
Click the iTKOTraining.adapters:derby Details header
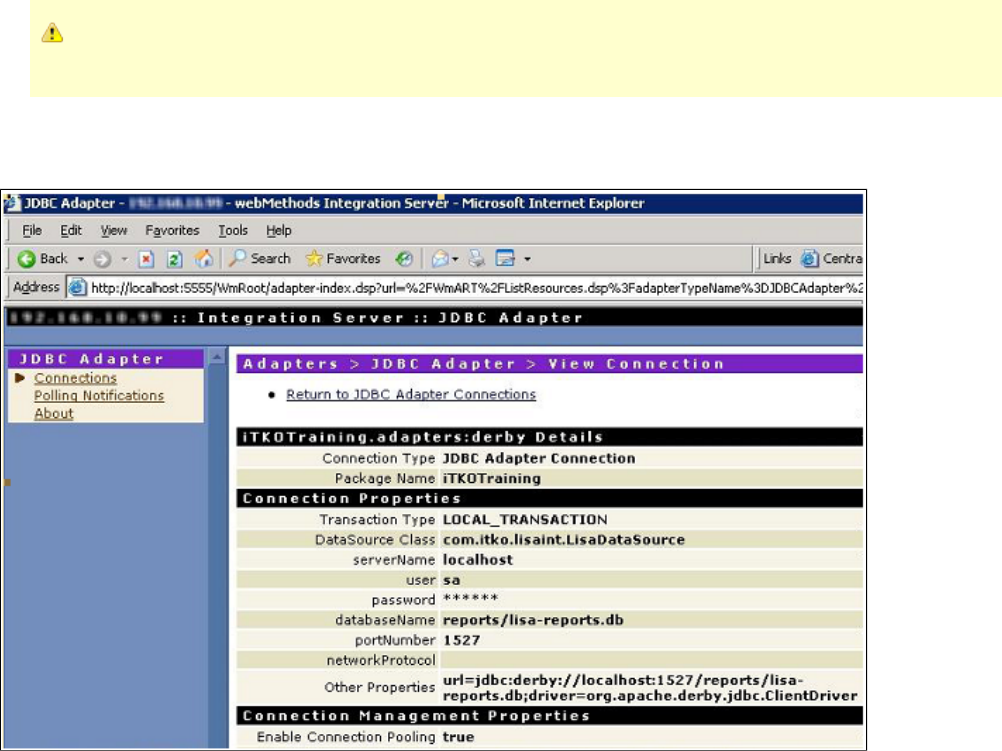[550, 437]
